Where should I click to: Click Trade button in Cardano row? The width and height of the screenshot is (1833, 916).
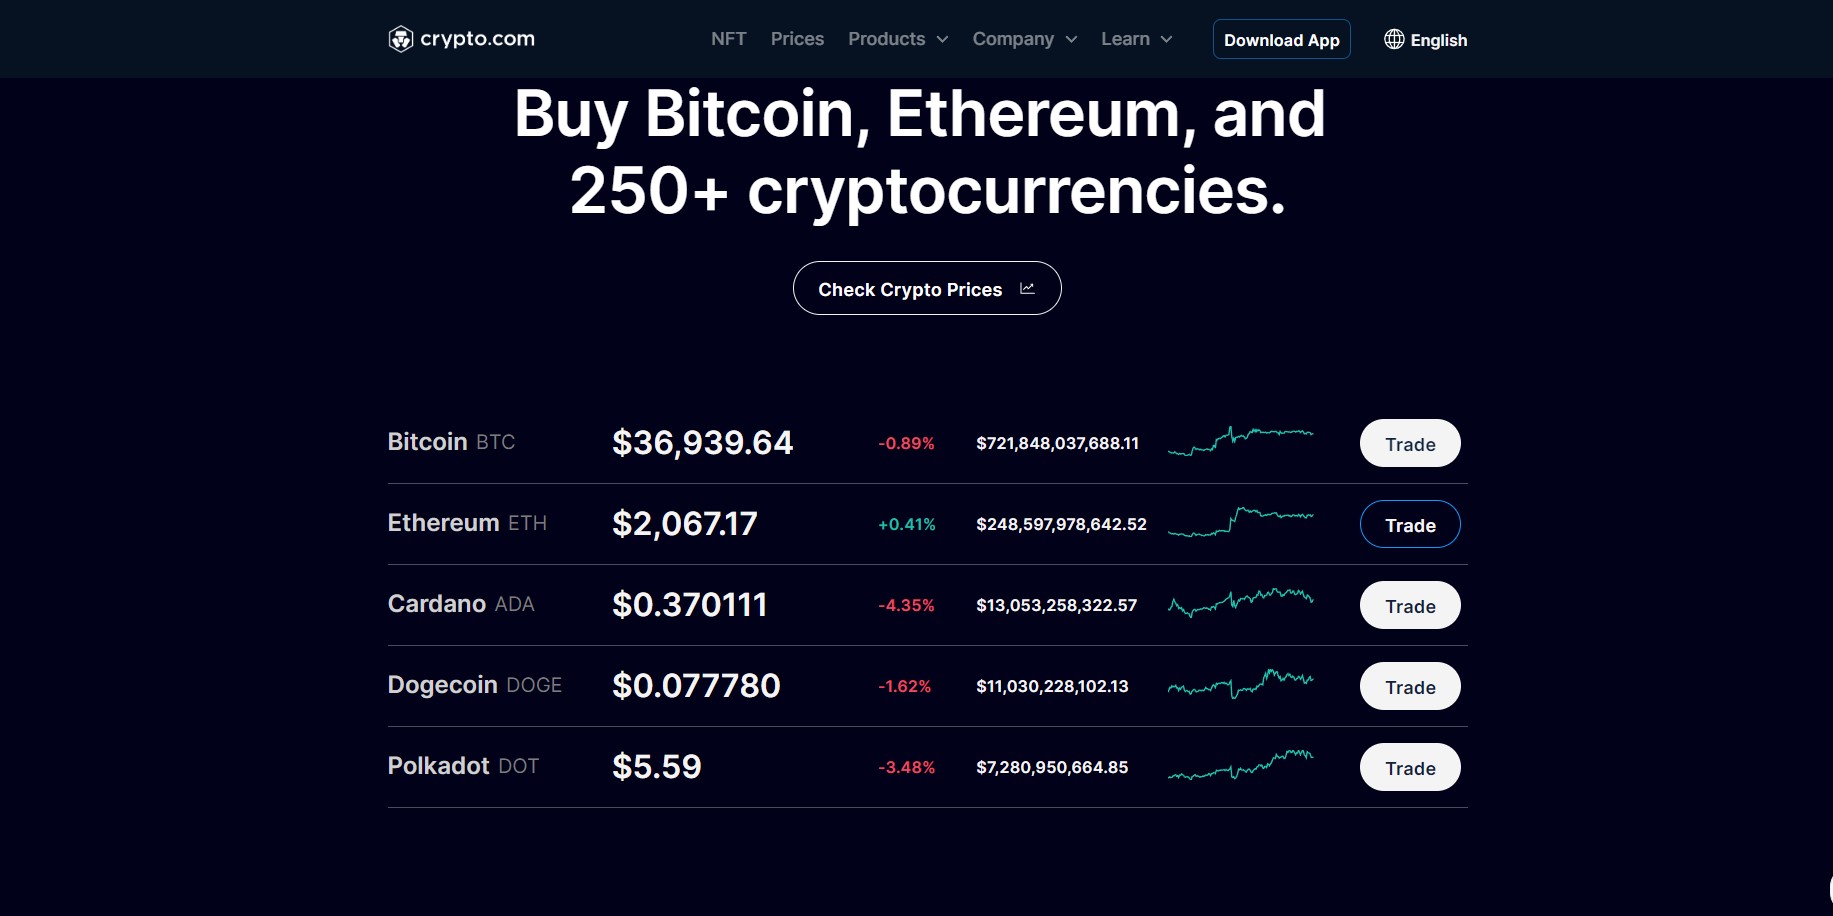1410,605
